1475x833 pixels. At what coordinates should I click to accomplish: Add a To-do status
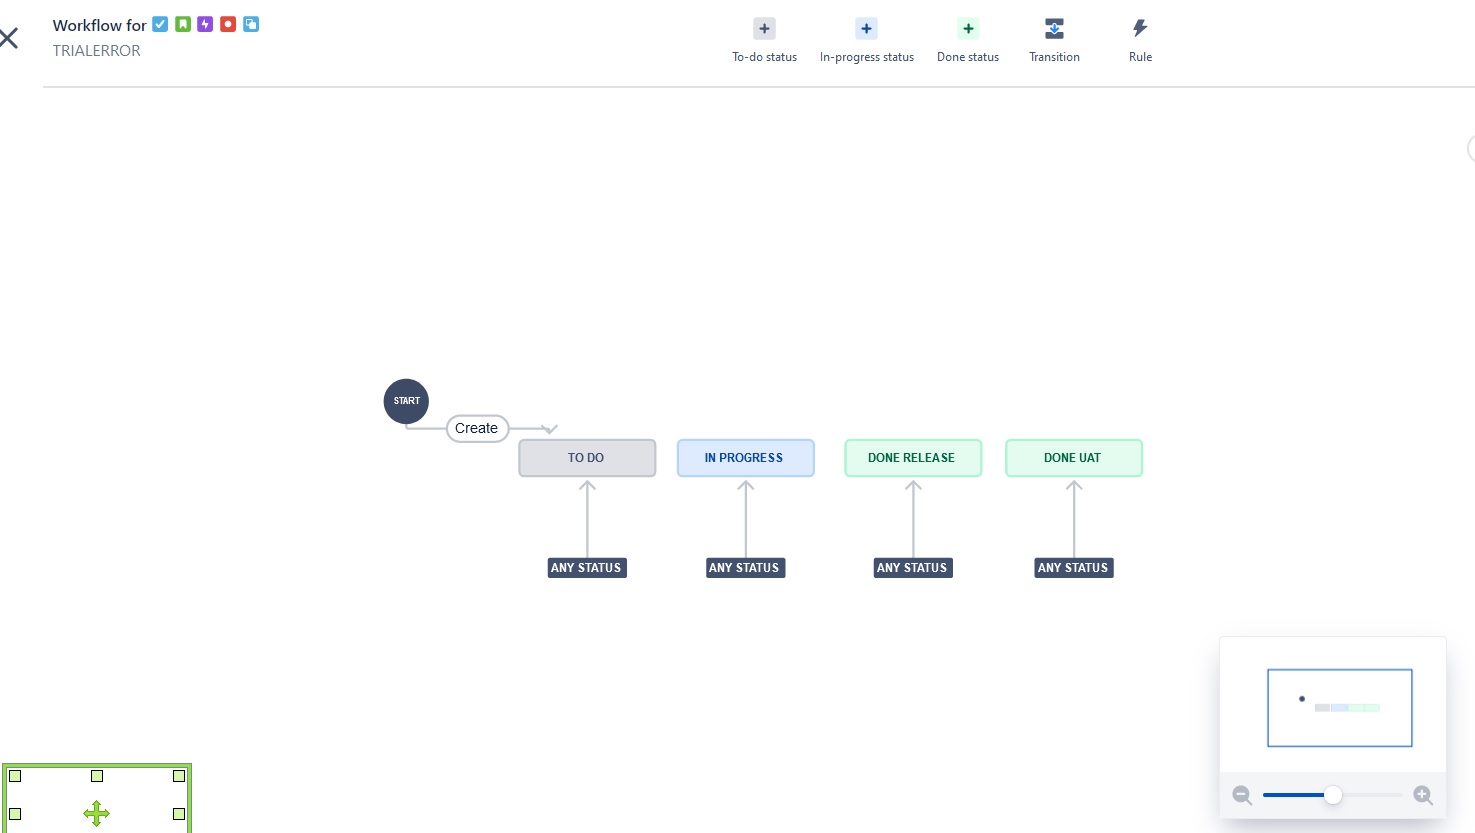(764, 40)
